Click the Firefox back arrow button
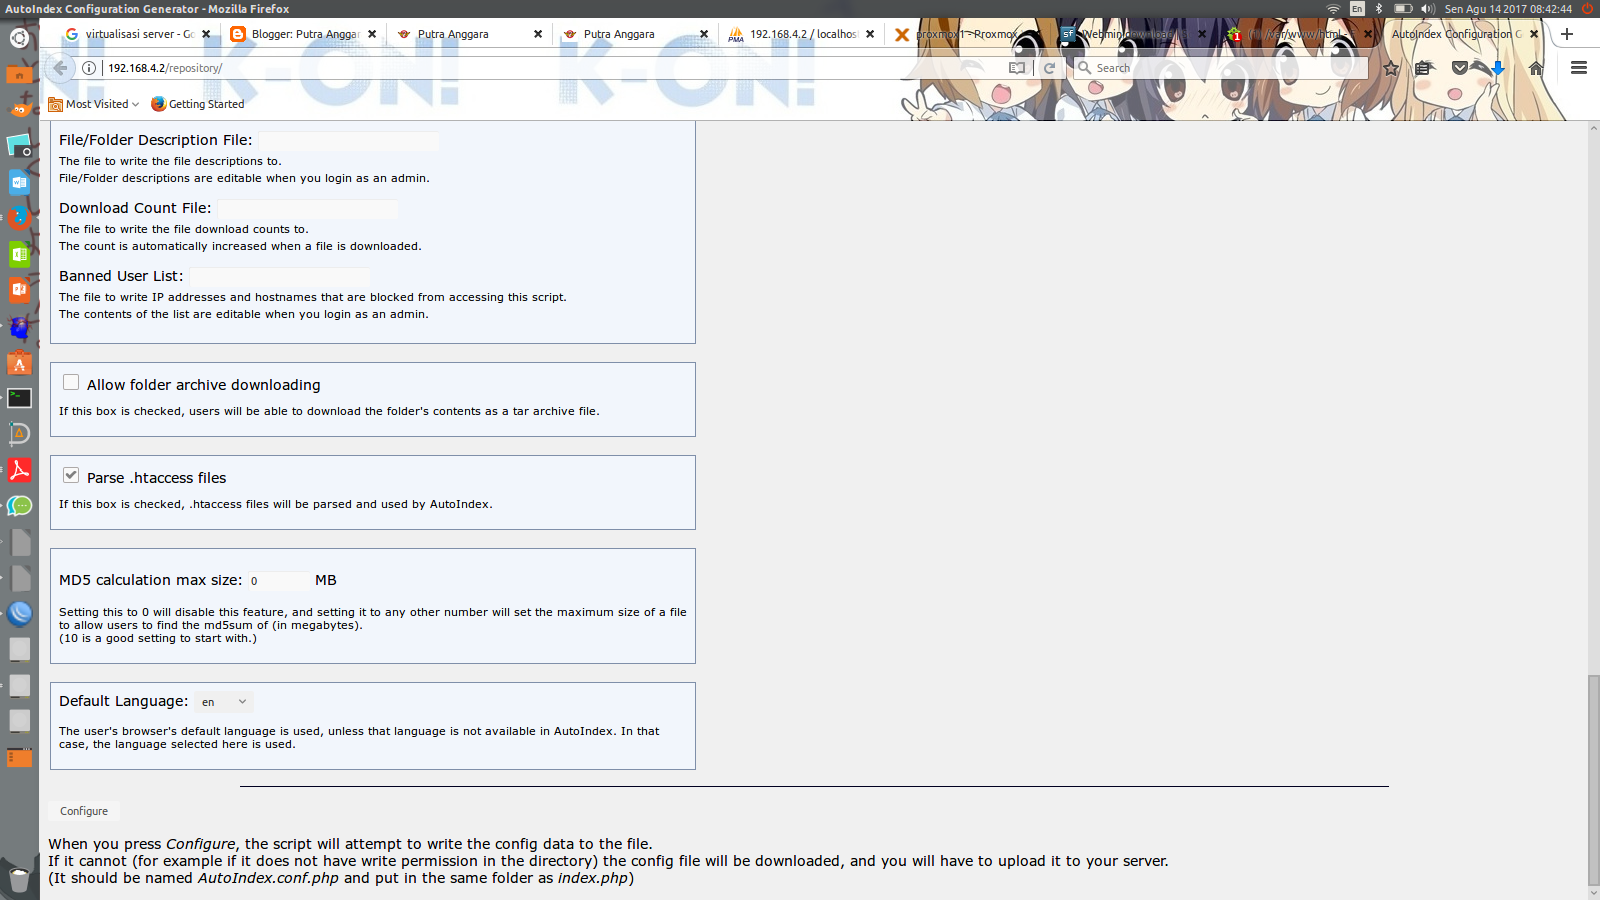Image resolution: width=1600 pixels, height=900 pixels. coord(60,68)
